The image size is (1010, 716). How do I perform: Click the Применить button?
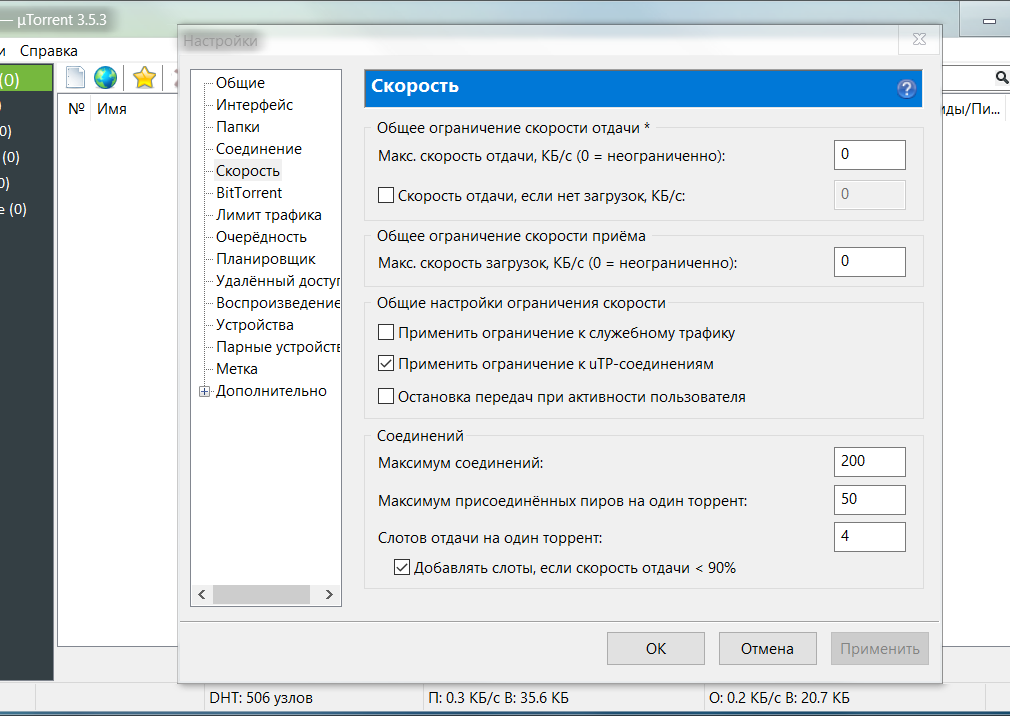click(880, 648)
